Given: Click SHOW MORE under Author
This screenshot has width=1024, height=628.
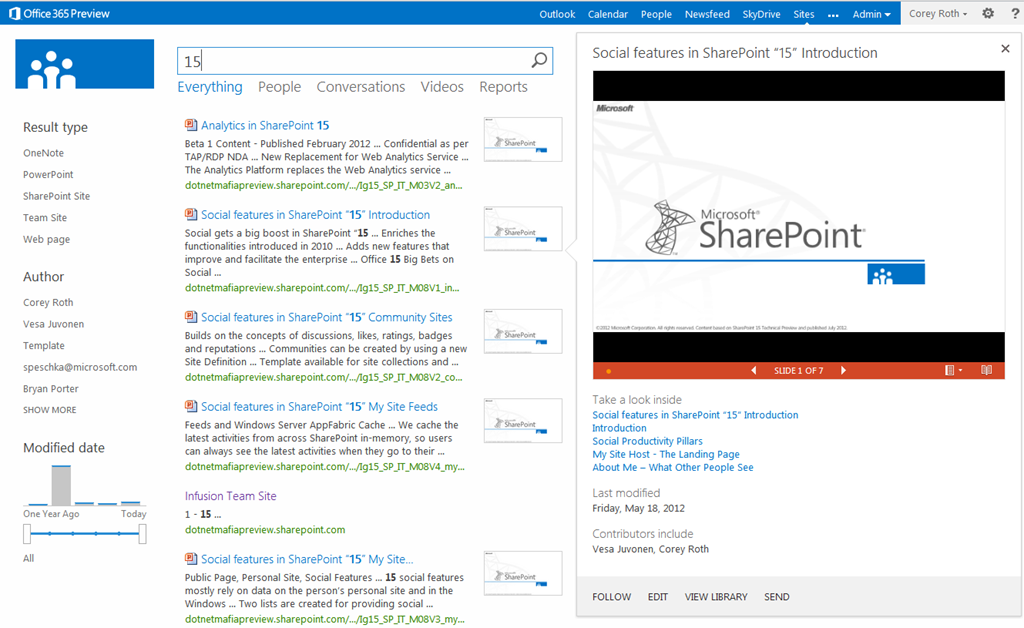Looking at the screenshot, I should 50,410.
